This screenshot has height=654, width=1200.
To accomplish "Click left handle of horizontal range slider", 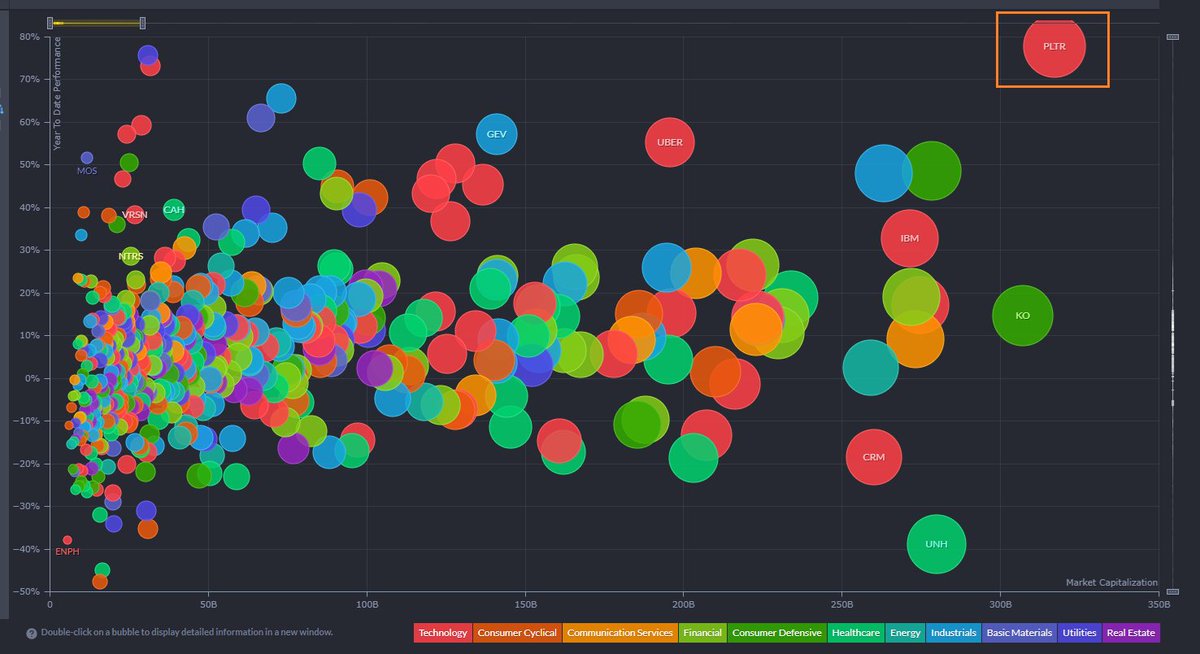I will point(50,23).
